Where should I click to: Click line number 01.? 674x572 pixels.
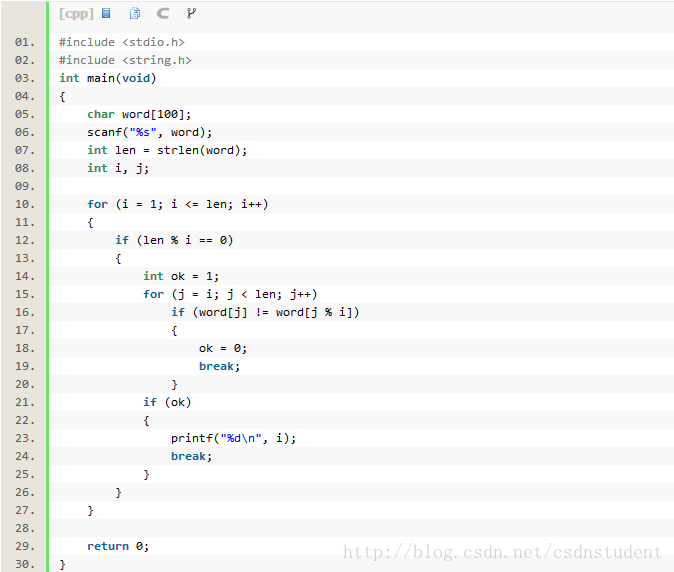(25, 42)
